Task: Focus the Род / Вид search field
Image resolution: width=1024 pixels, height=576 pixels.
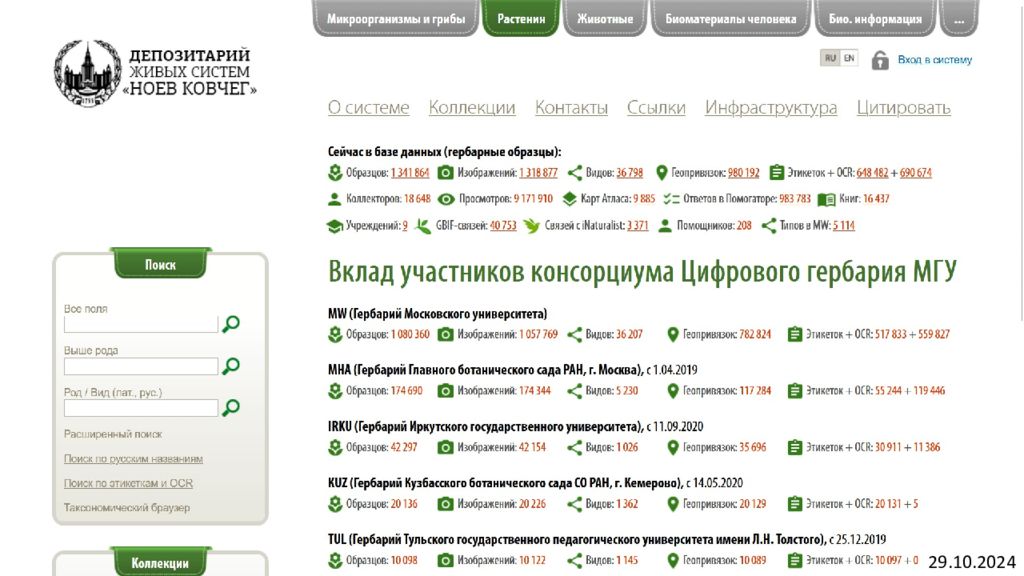Action: [x=141, y=408]
